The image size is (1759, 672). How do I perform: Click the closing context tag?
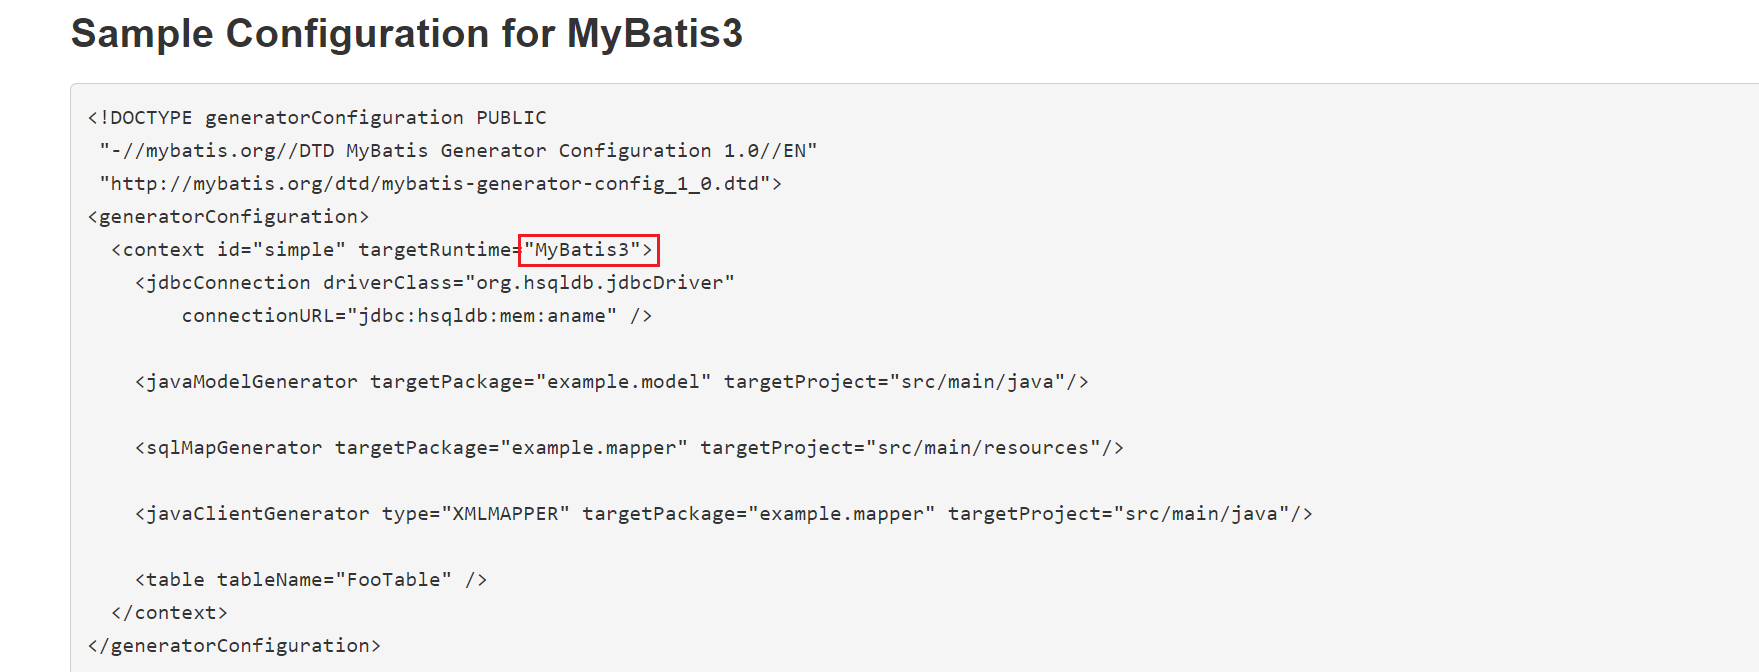click(x=170, y=613)
